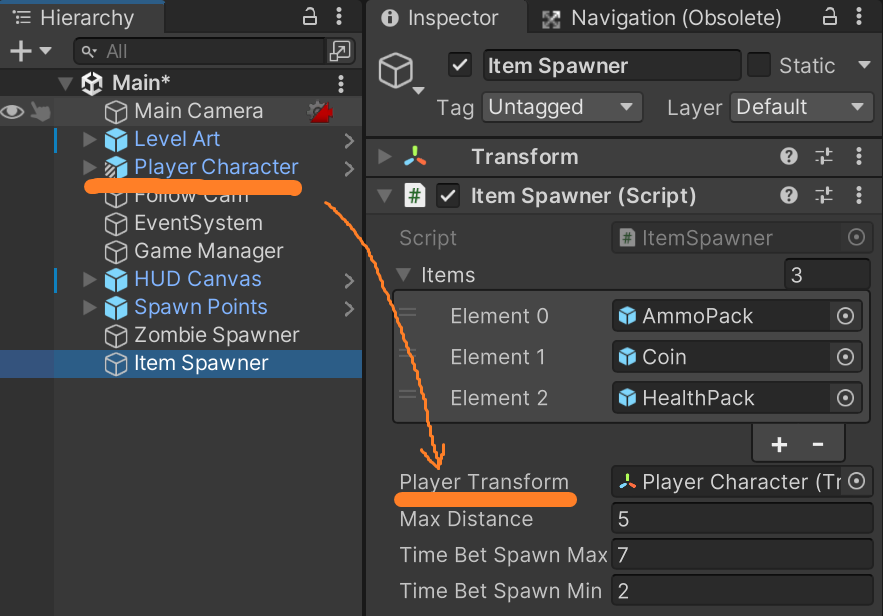Screen dimensions: 883x616
Task: Select the Level Art object
Action: [177, 139]
